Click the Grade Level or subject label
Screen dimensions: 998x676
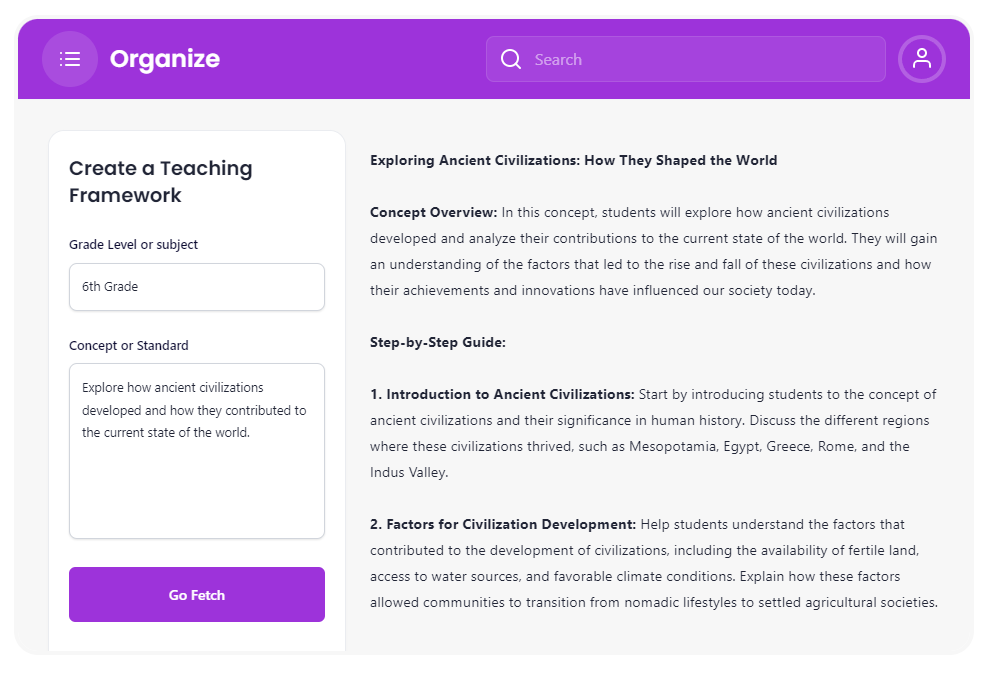click(134, 244)
